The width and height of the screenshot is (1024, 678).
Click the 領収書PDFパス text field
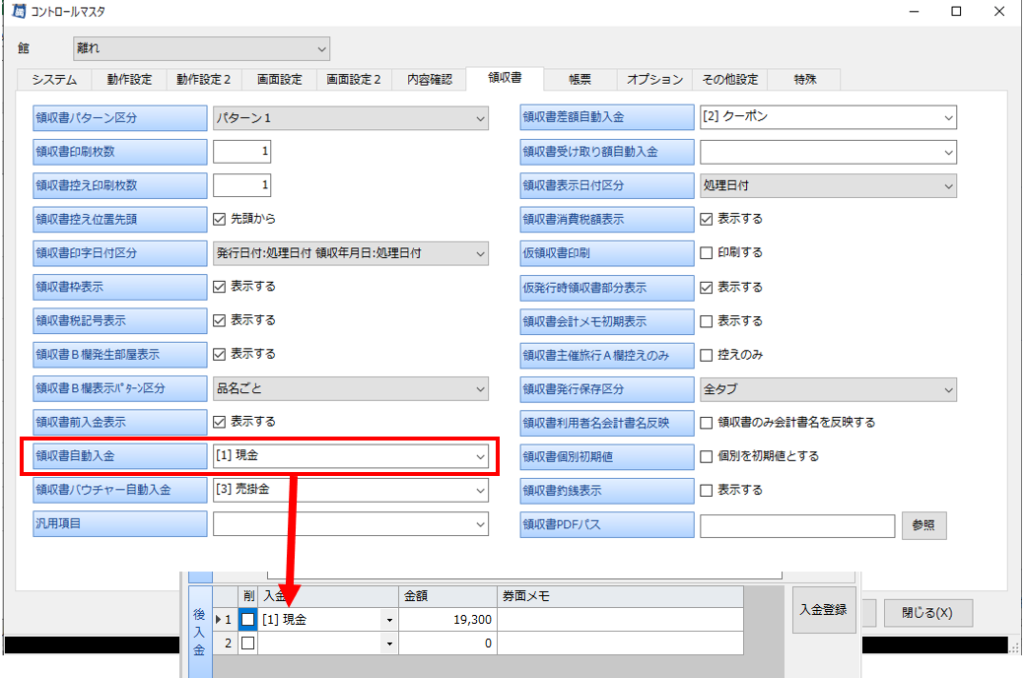pyautogui.click(x=797, y=526)
